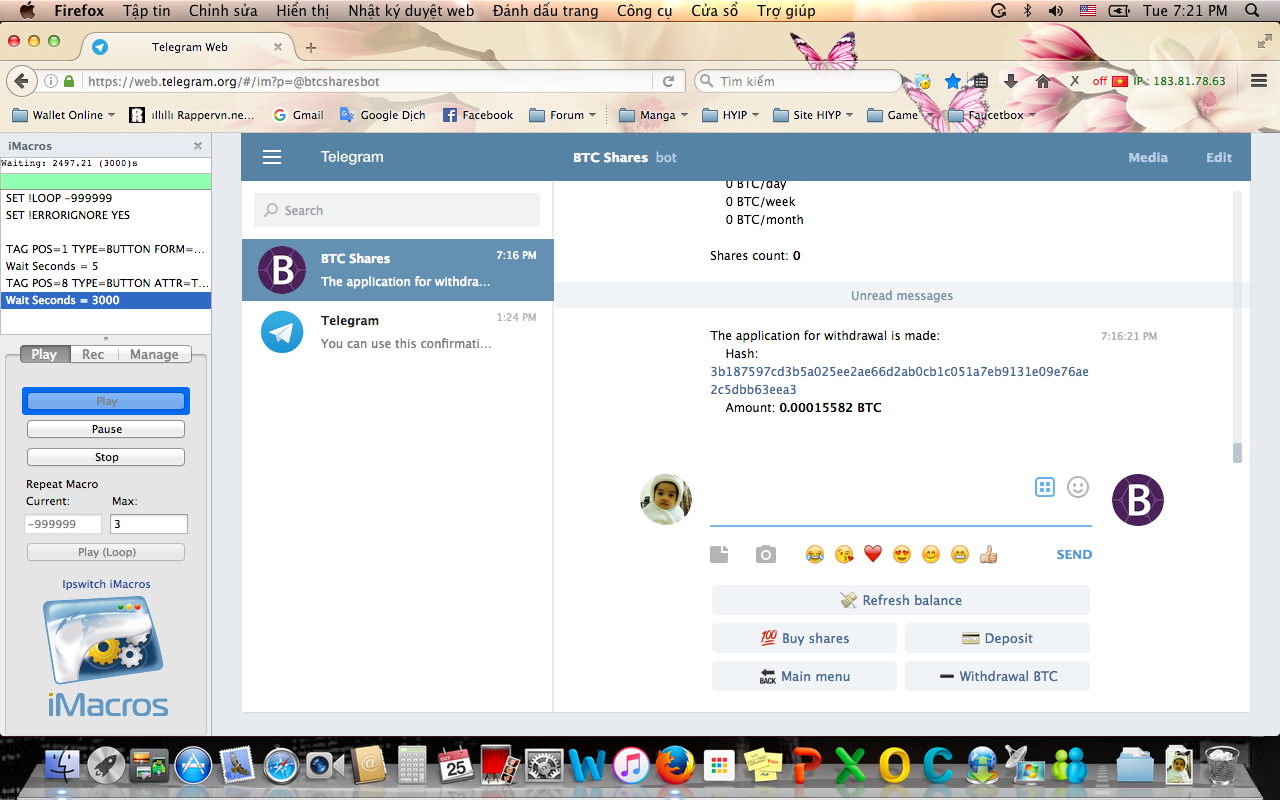The width and height of the screenshot is (1280, 800).
Task: Open the Công cụ menu
Action: [x=645, y=11]
